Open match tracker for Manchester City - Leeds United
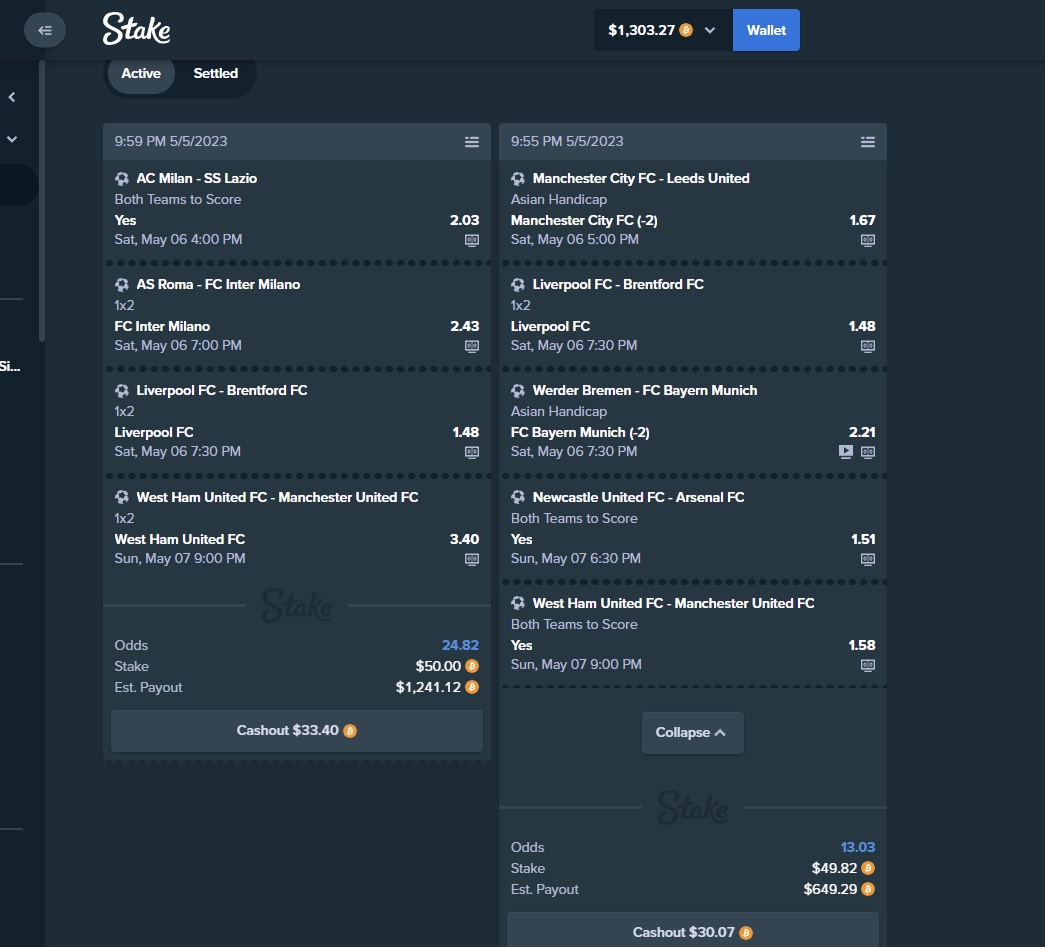1045x947 pixels. point(868,240)
